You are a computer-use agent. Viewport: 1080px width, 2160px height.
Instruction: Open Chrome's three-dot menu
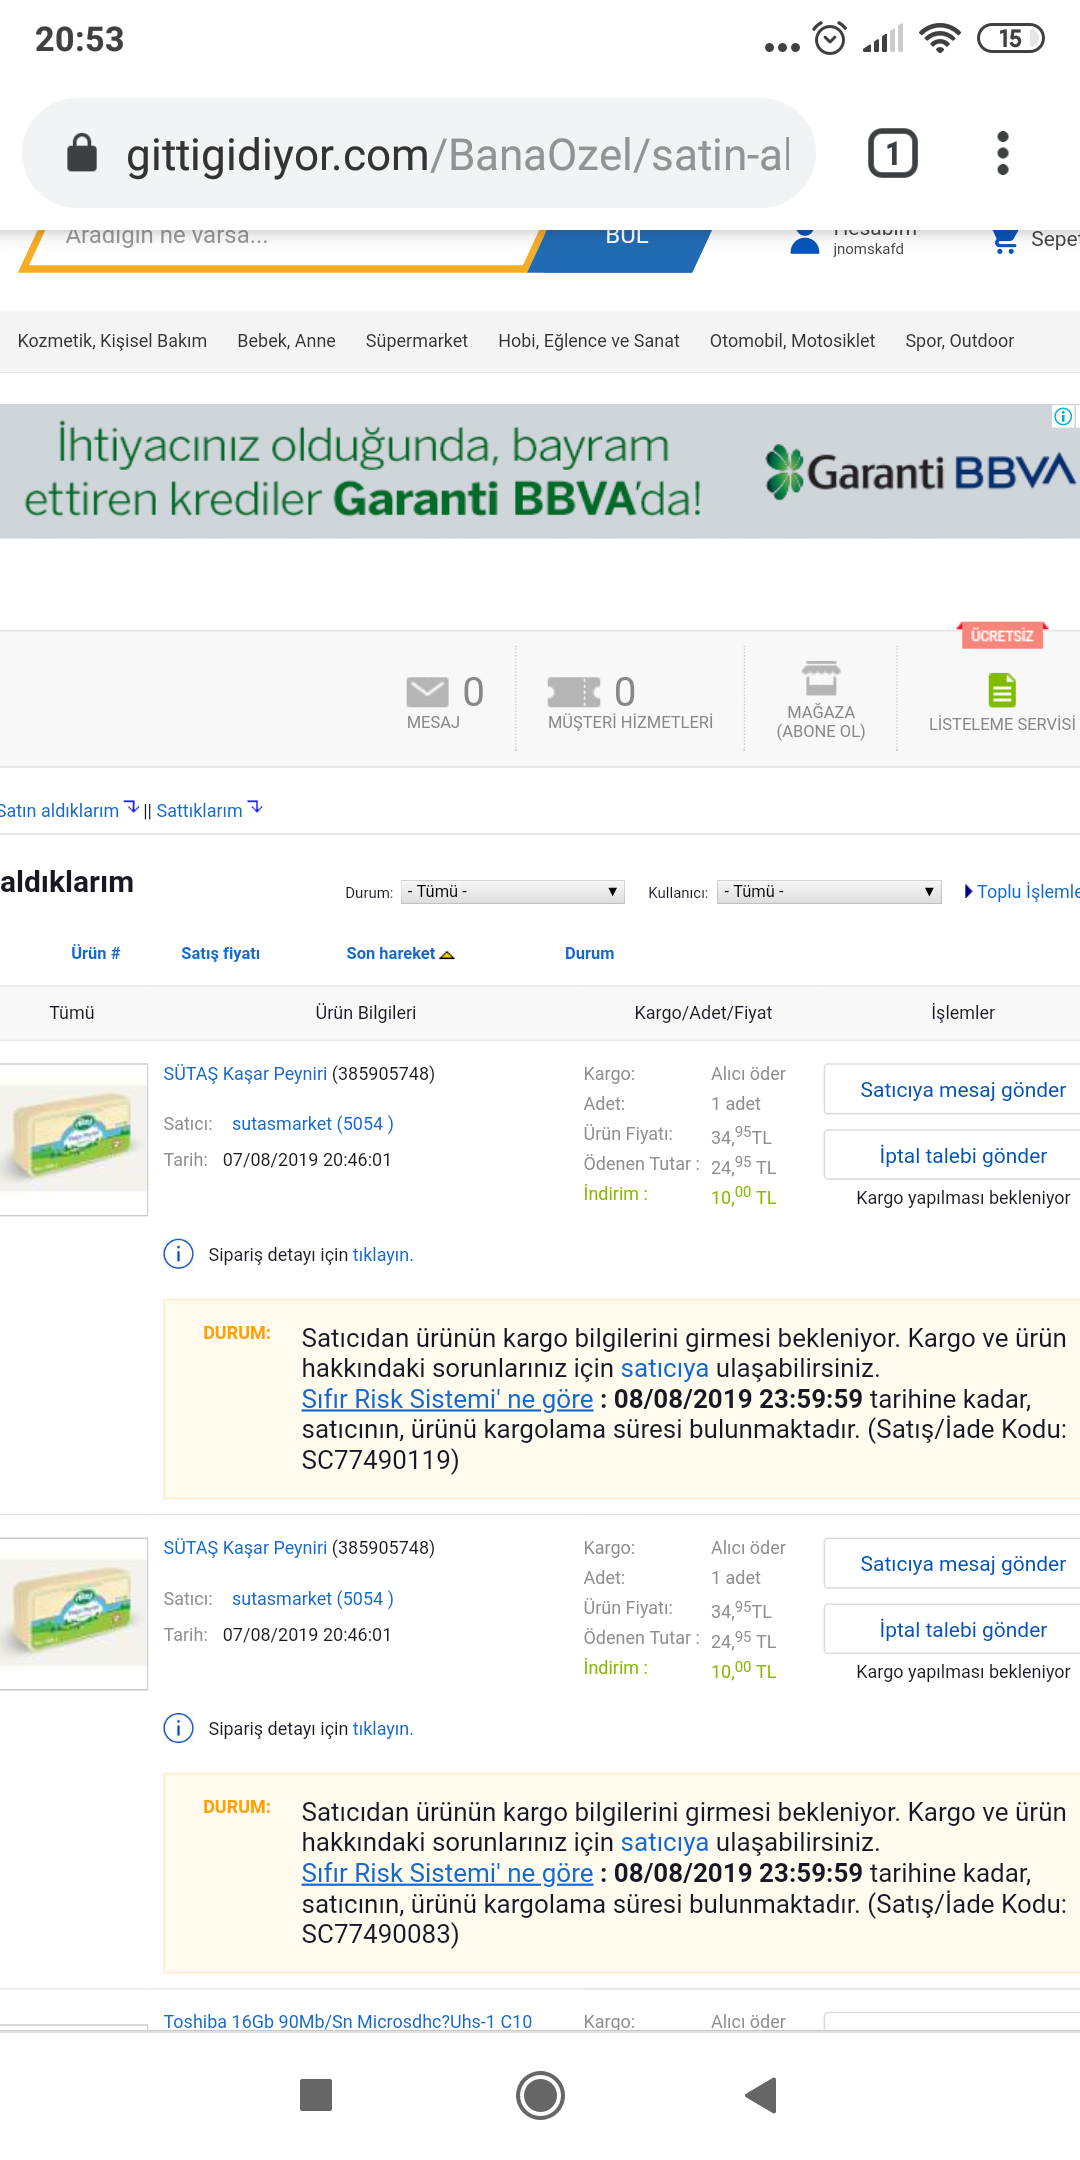point(1003,153)
